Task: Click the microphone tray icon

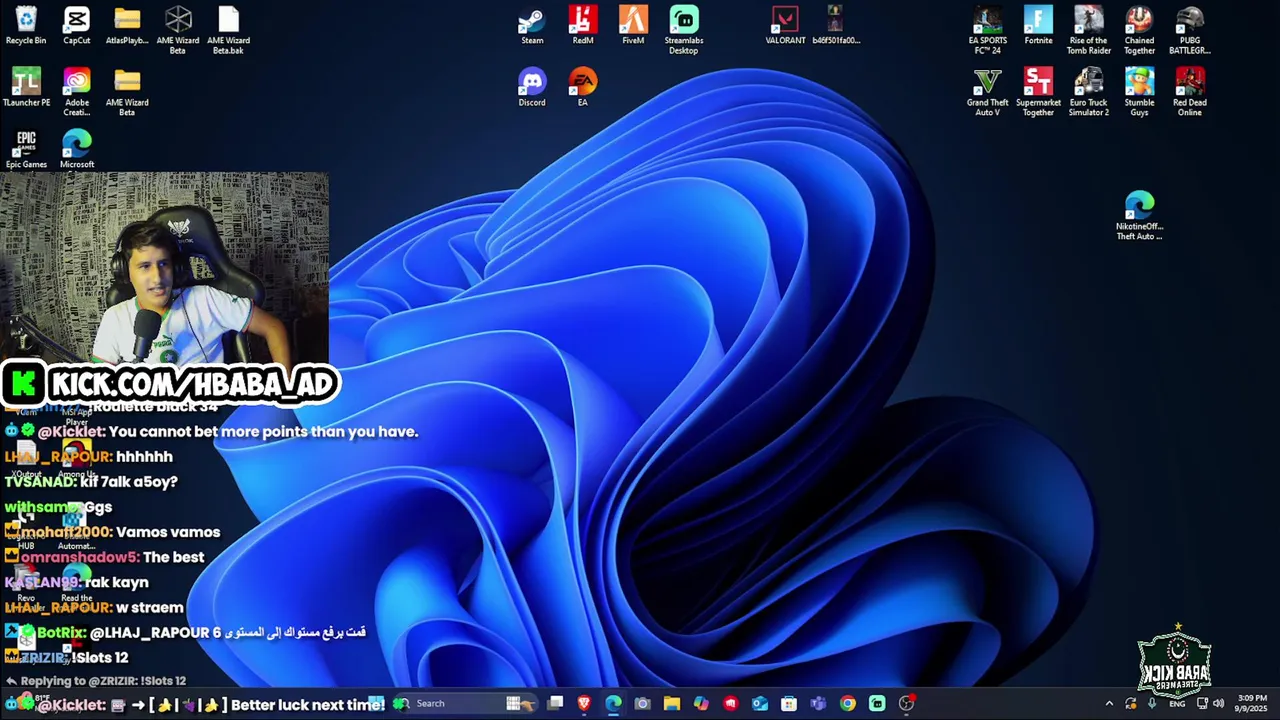Action: coord(1152,703)
